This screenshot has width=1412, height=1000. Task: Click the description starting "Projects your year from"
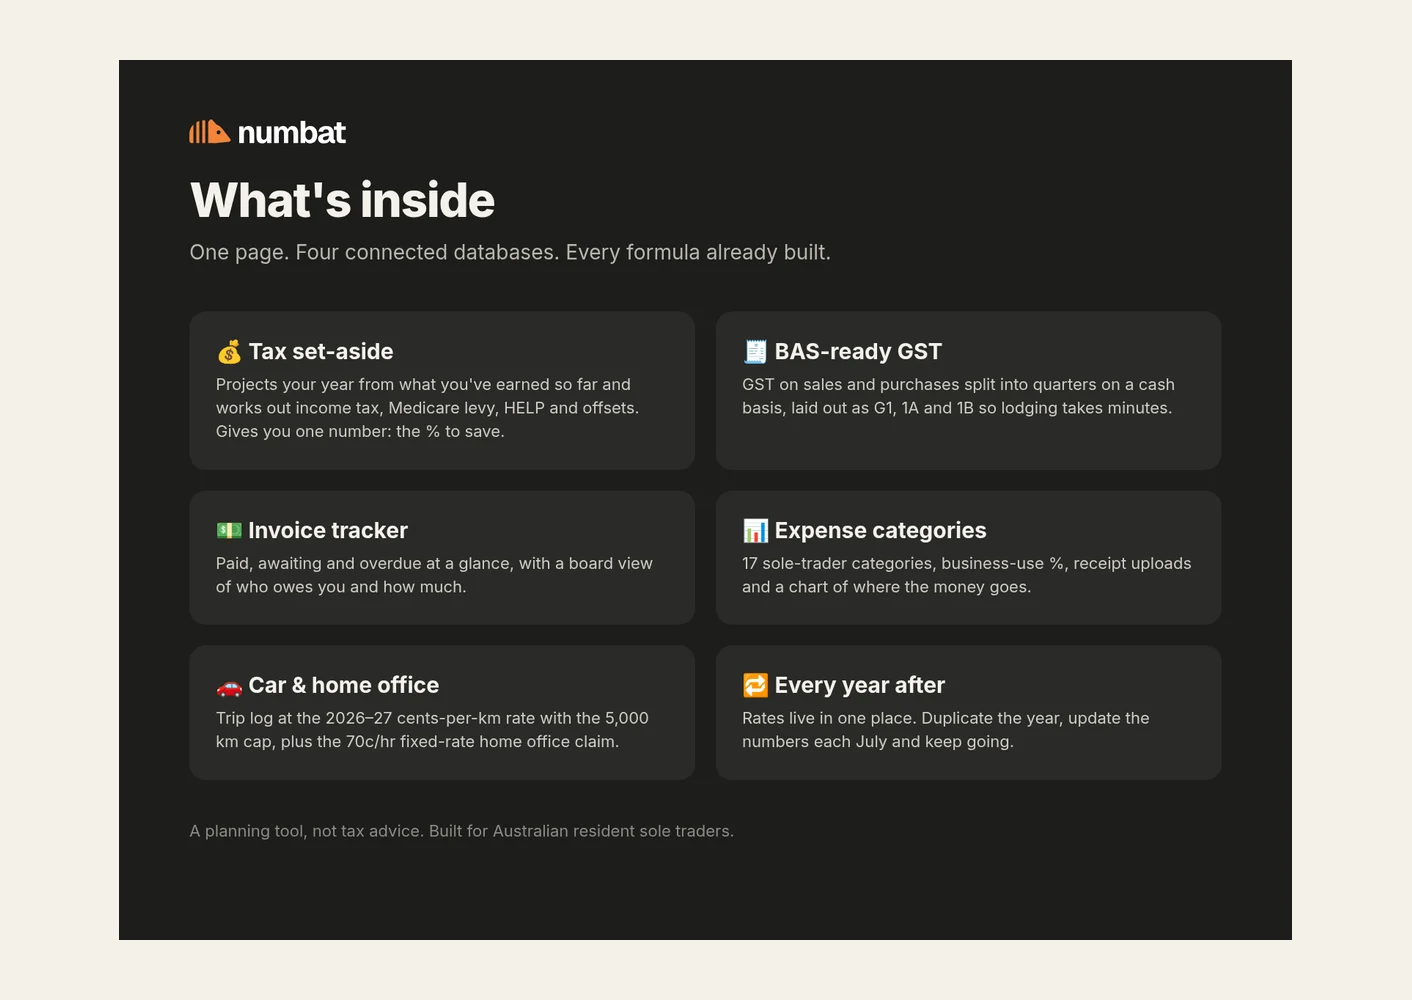point(428,408)
